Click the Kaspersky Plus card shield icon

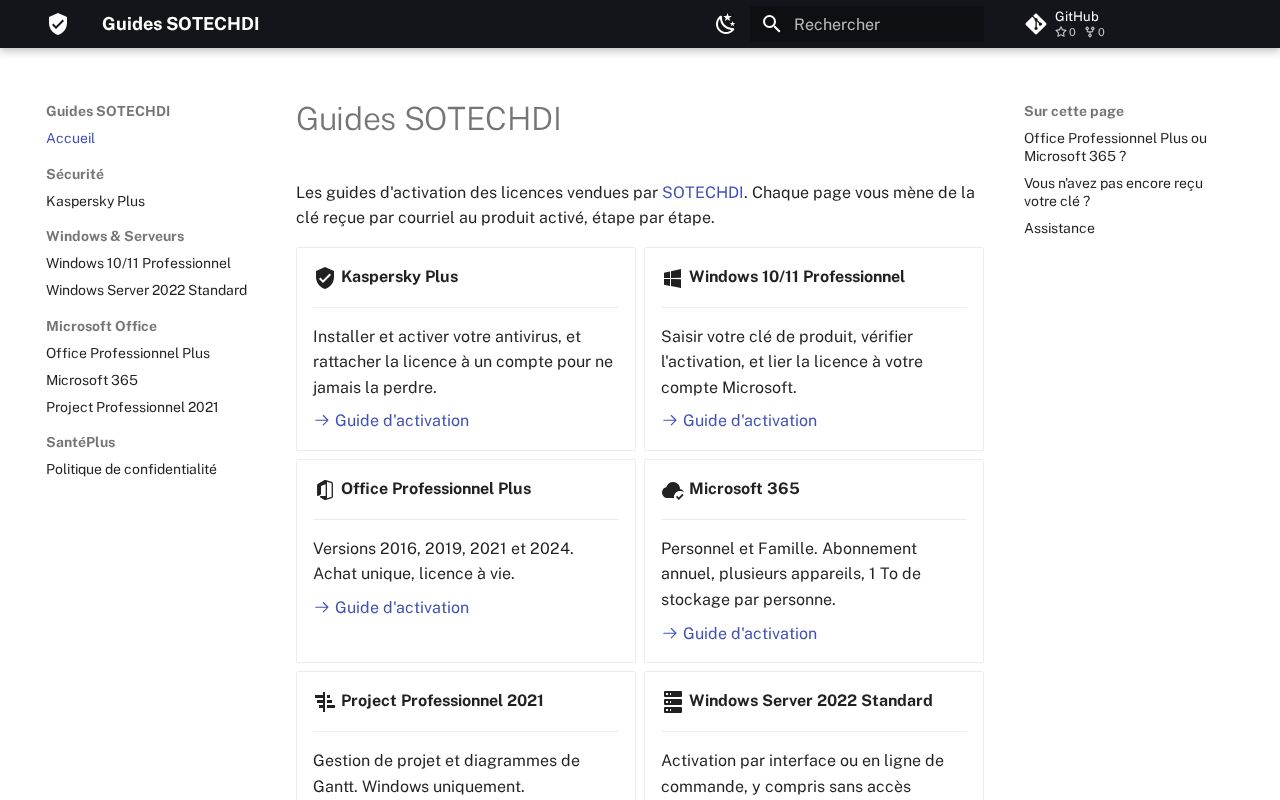324,278
